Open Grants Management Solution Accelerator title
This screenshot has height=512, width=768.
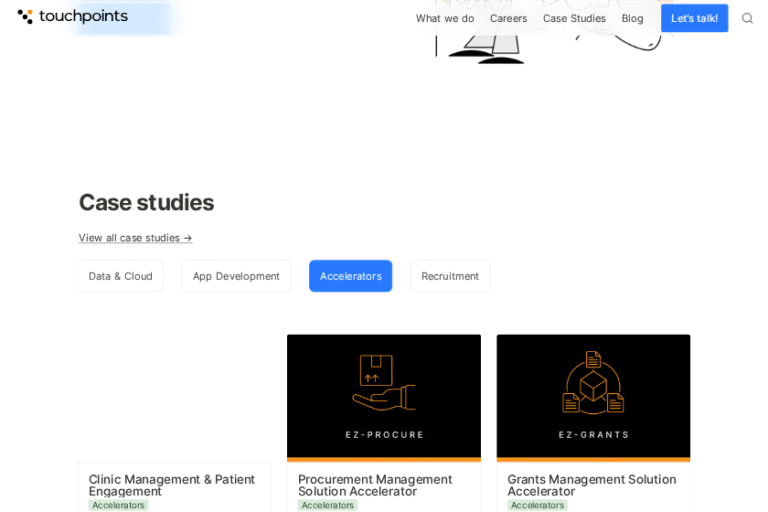pos(591,485)
